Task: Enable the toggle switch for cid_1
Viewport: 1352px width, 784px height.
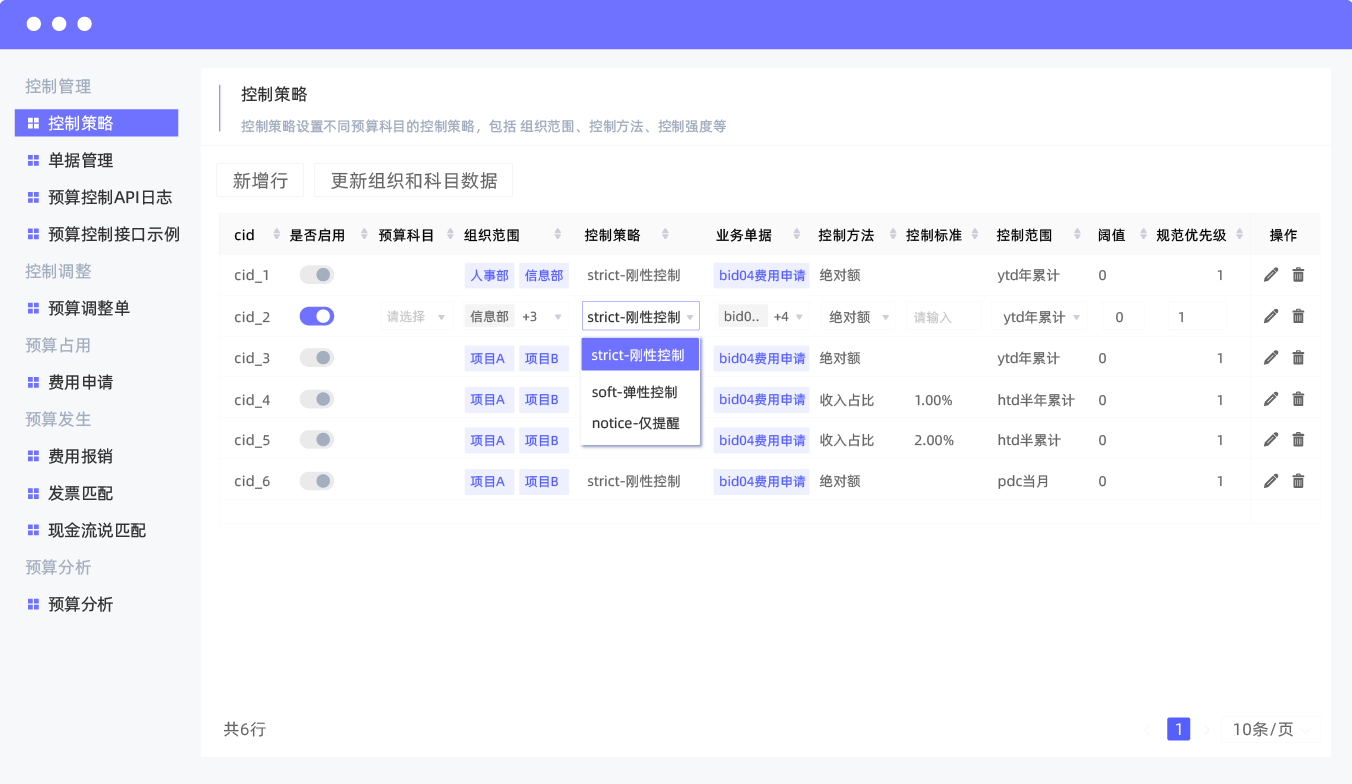Action: 317,275
